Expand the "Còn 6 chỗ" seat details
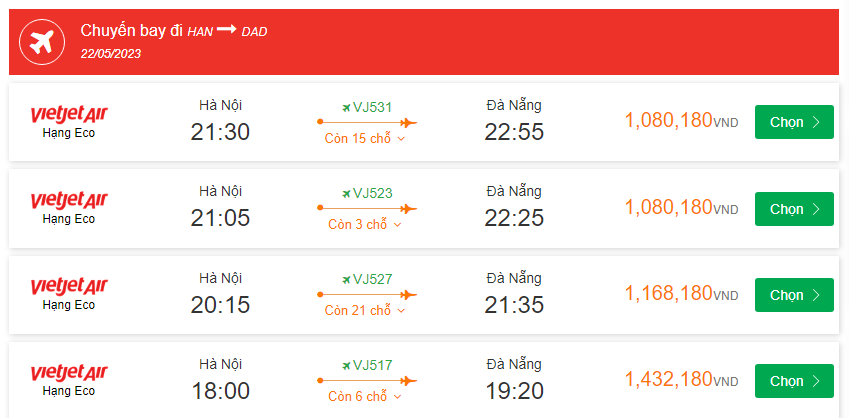Screen dimensions: 849x418 point(365,397)
